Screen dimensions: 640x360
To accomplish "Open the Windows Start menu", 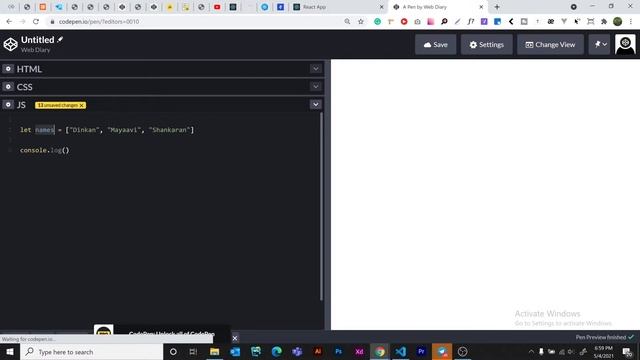I will click(10, 351).
